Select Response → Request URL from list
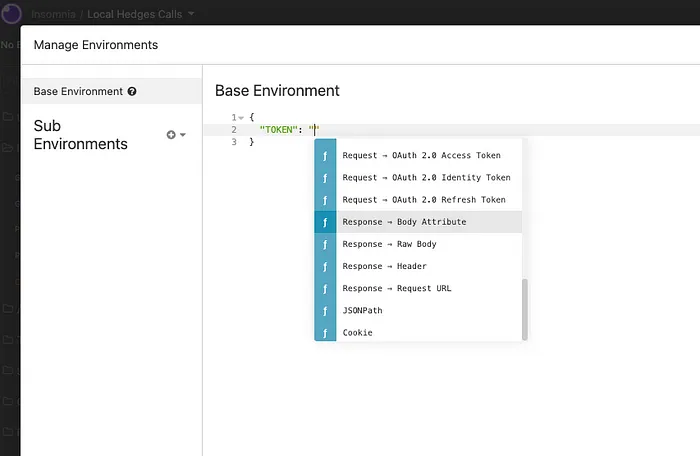The height and width of the screenshot is (456, 700). (397, 288)
